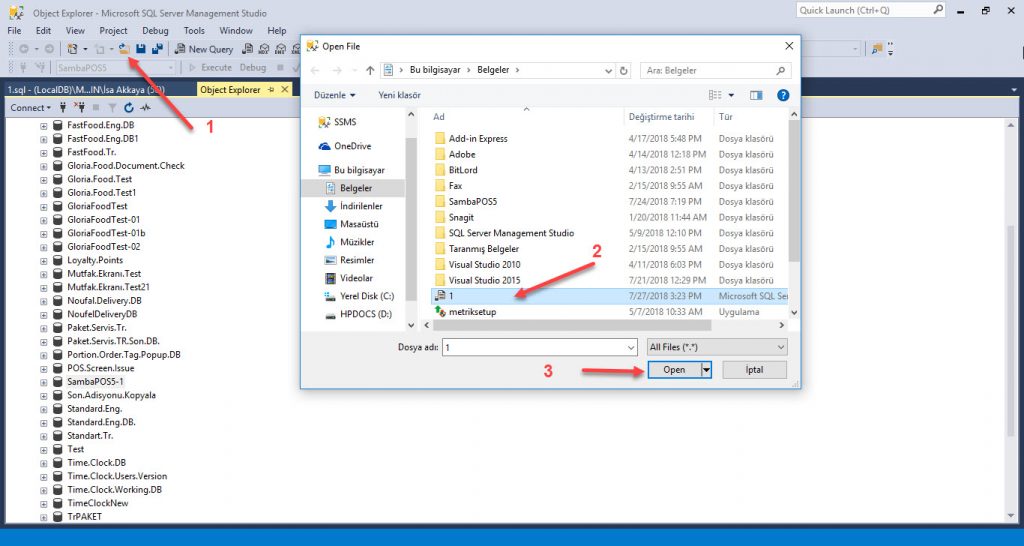Open the Project menu
This screenshot has height=546, width=1024.
[x=114, y=31]
